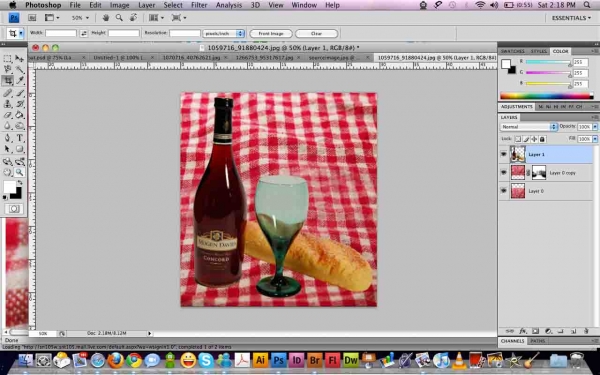600x375 pixels.
Task: Select the Hand tool in toolbox
Action: [7, 172]
